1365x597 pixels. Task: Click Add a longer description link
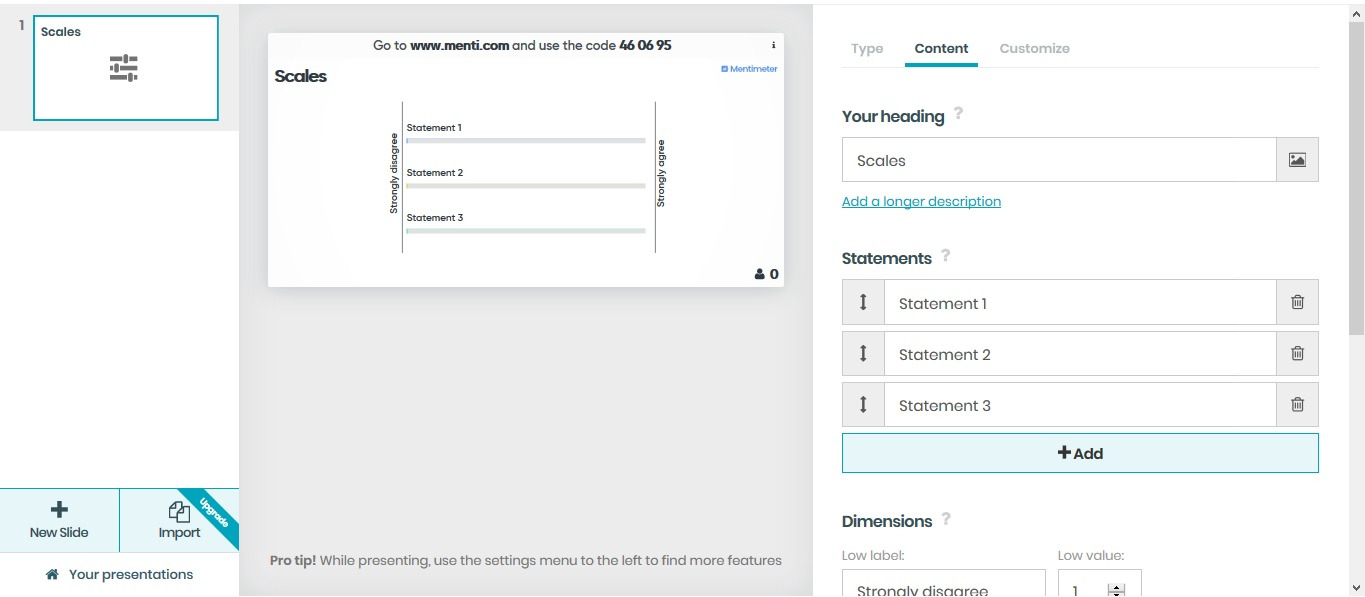[921, 201]
